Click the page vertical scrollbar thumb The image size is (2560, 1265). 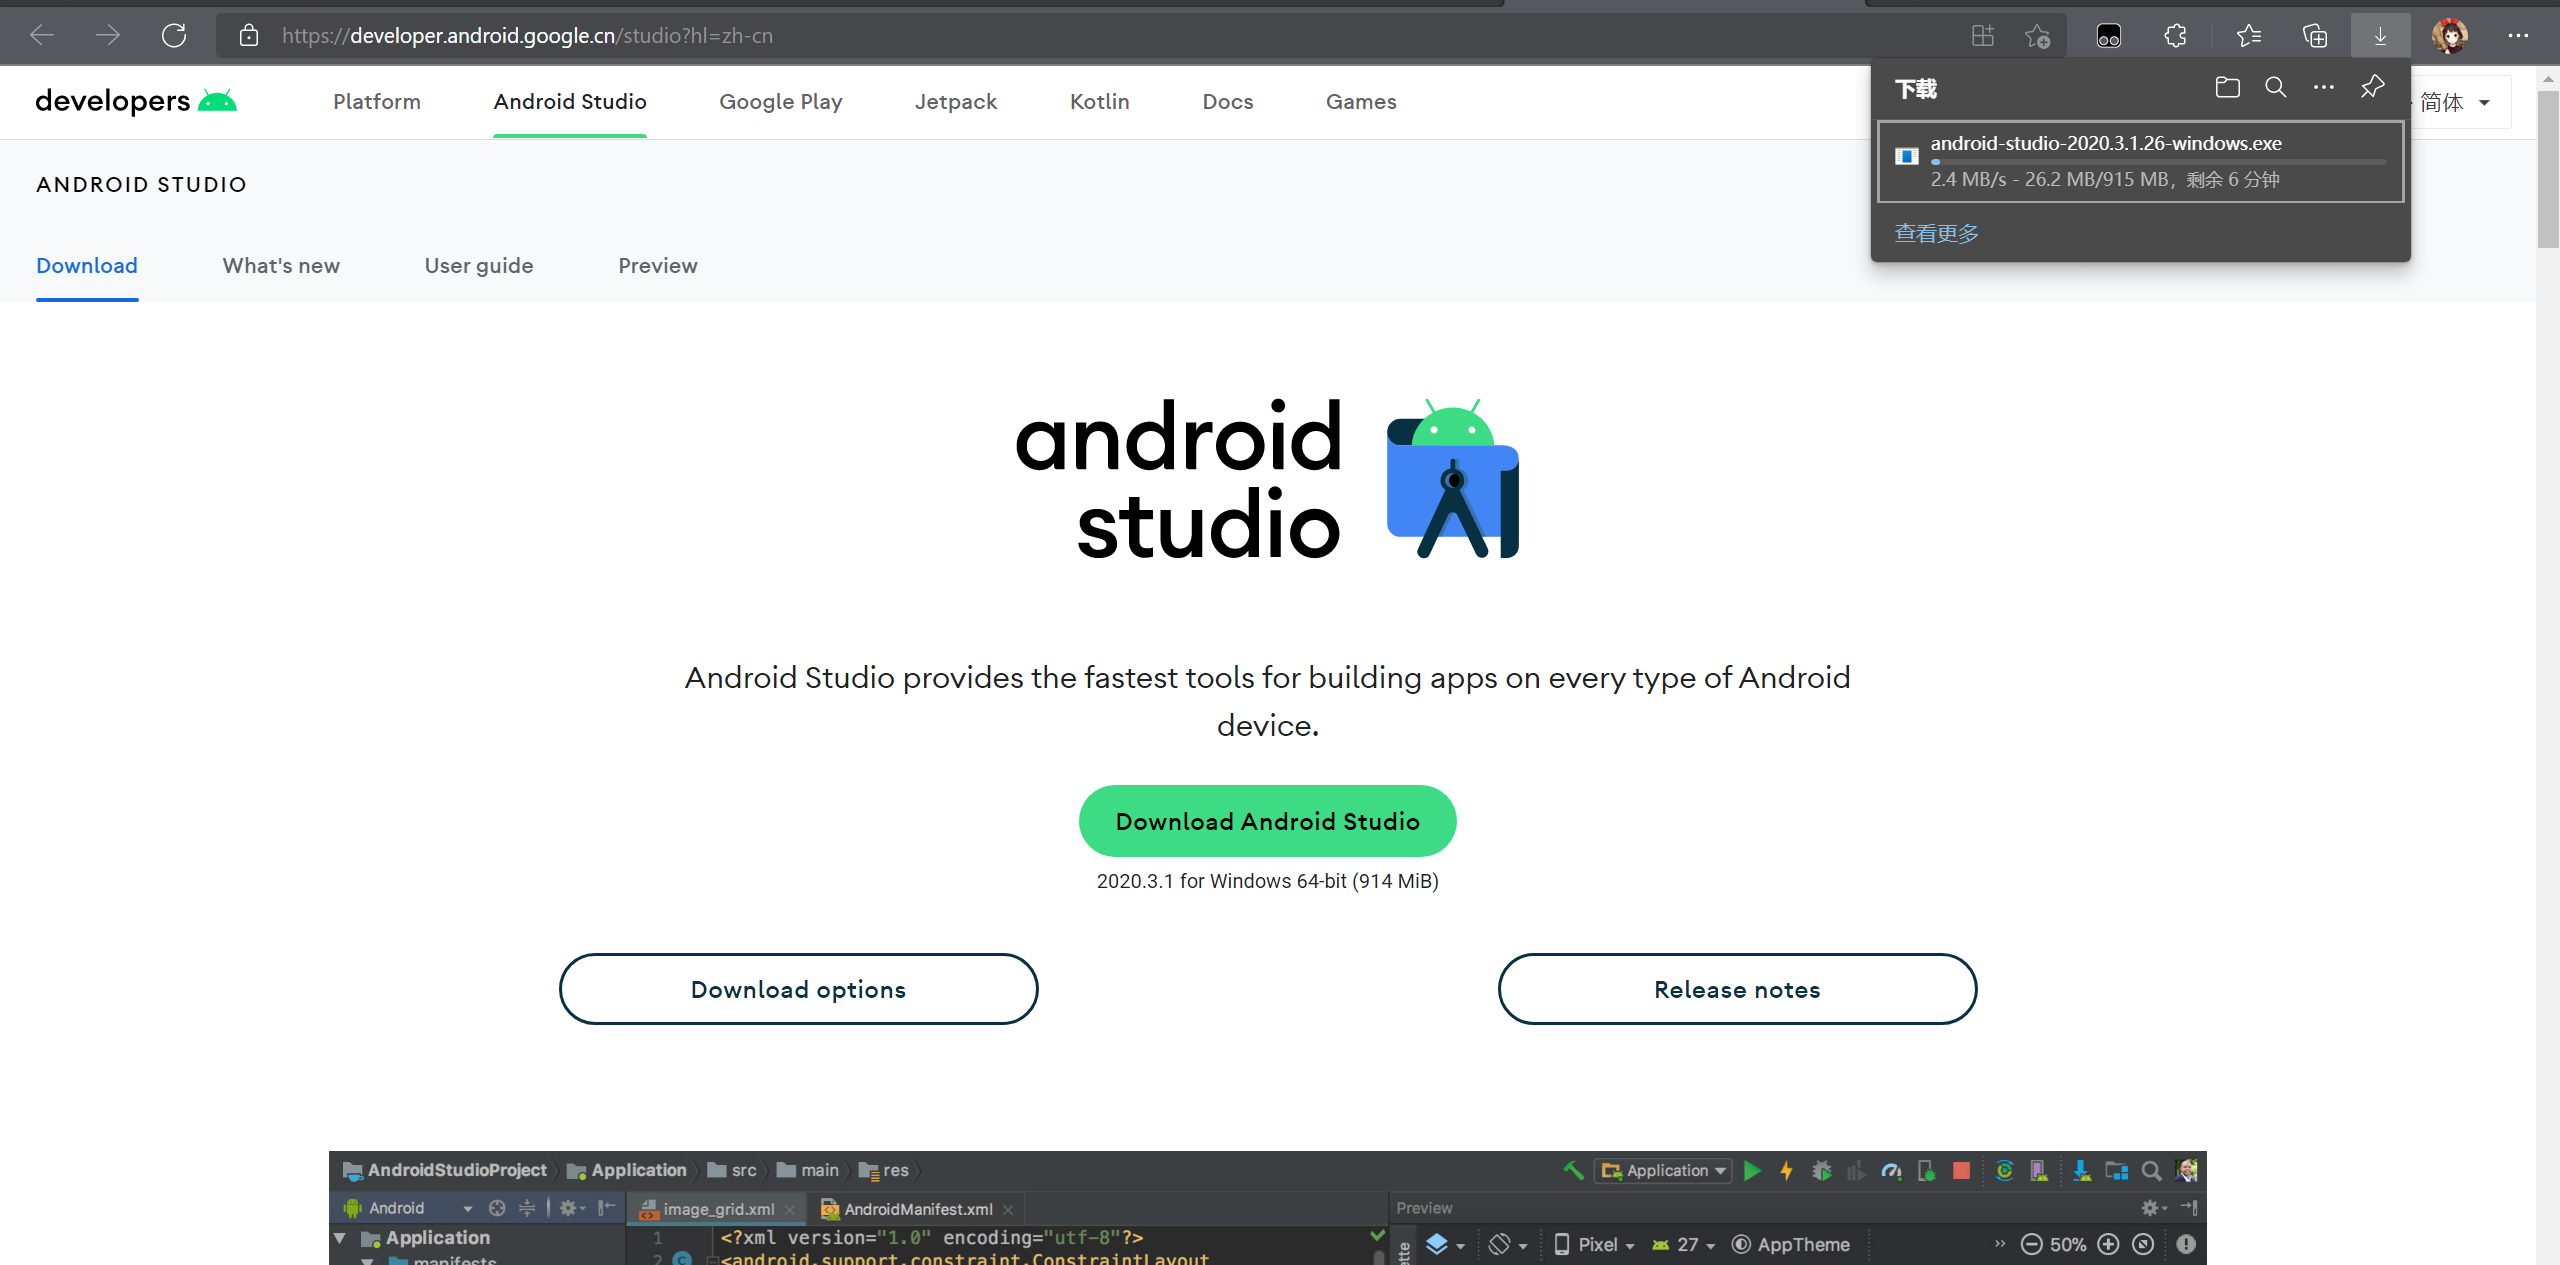(2548, 168)
